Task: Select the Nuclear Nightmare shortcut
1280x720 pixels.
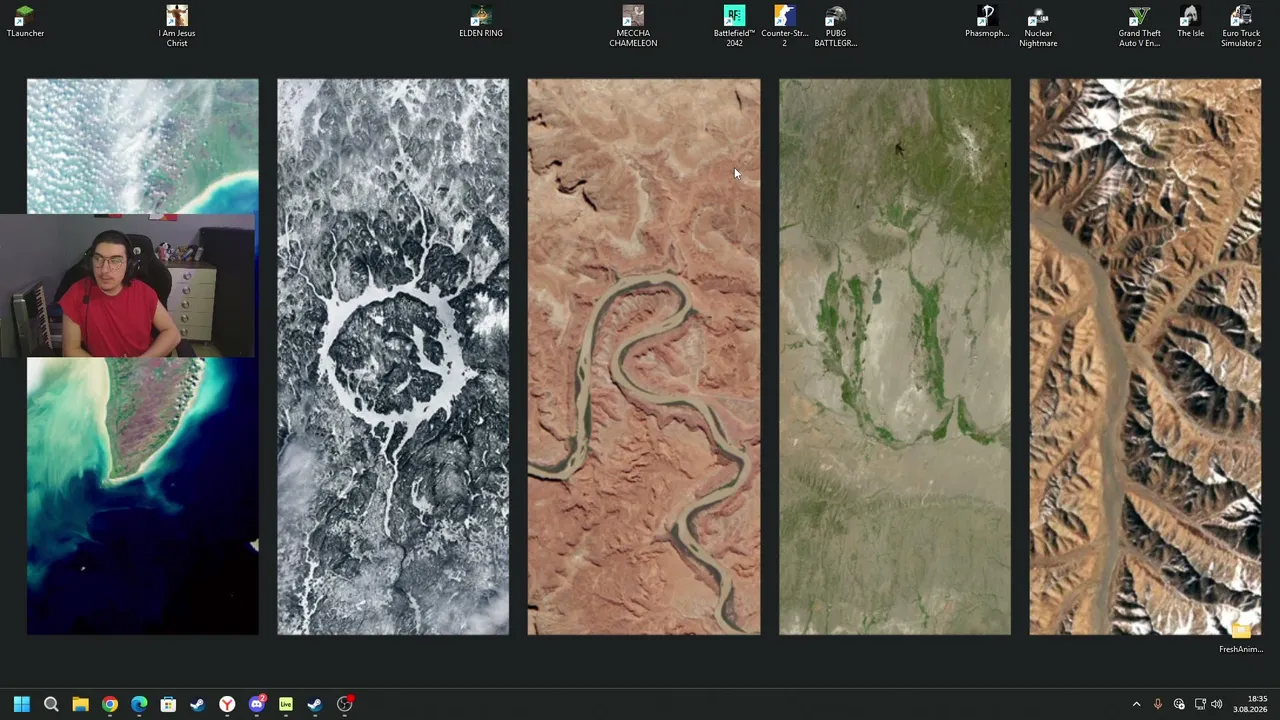Action: 1038,26
